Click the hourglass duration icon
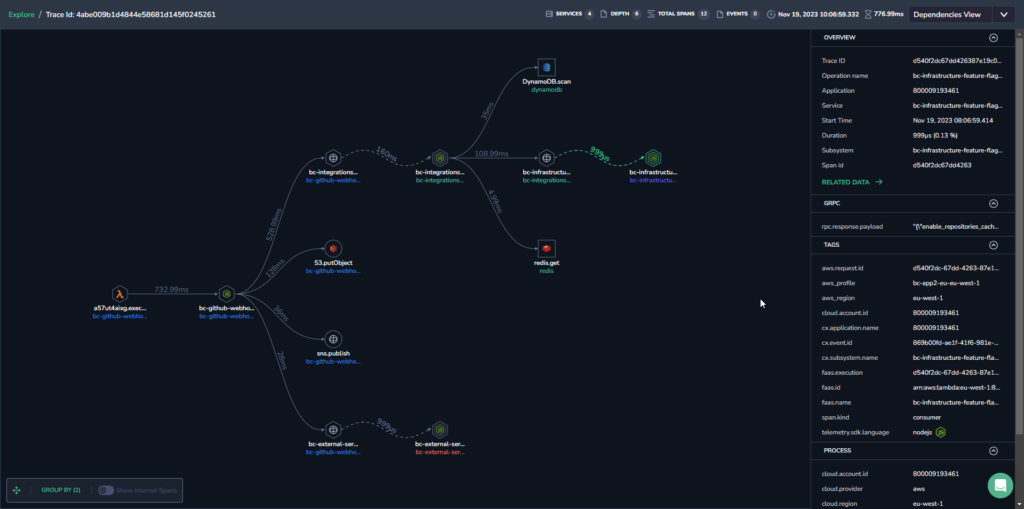 868,14
